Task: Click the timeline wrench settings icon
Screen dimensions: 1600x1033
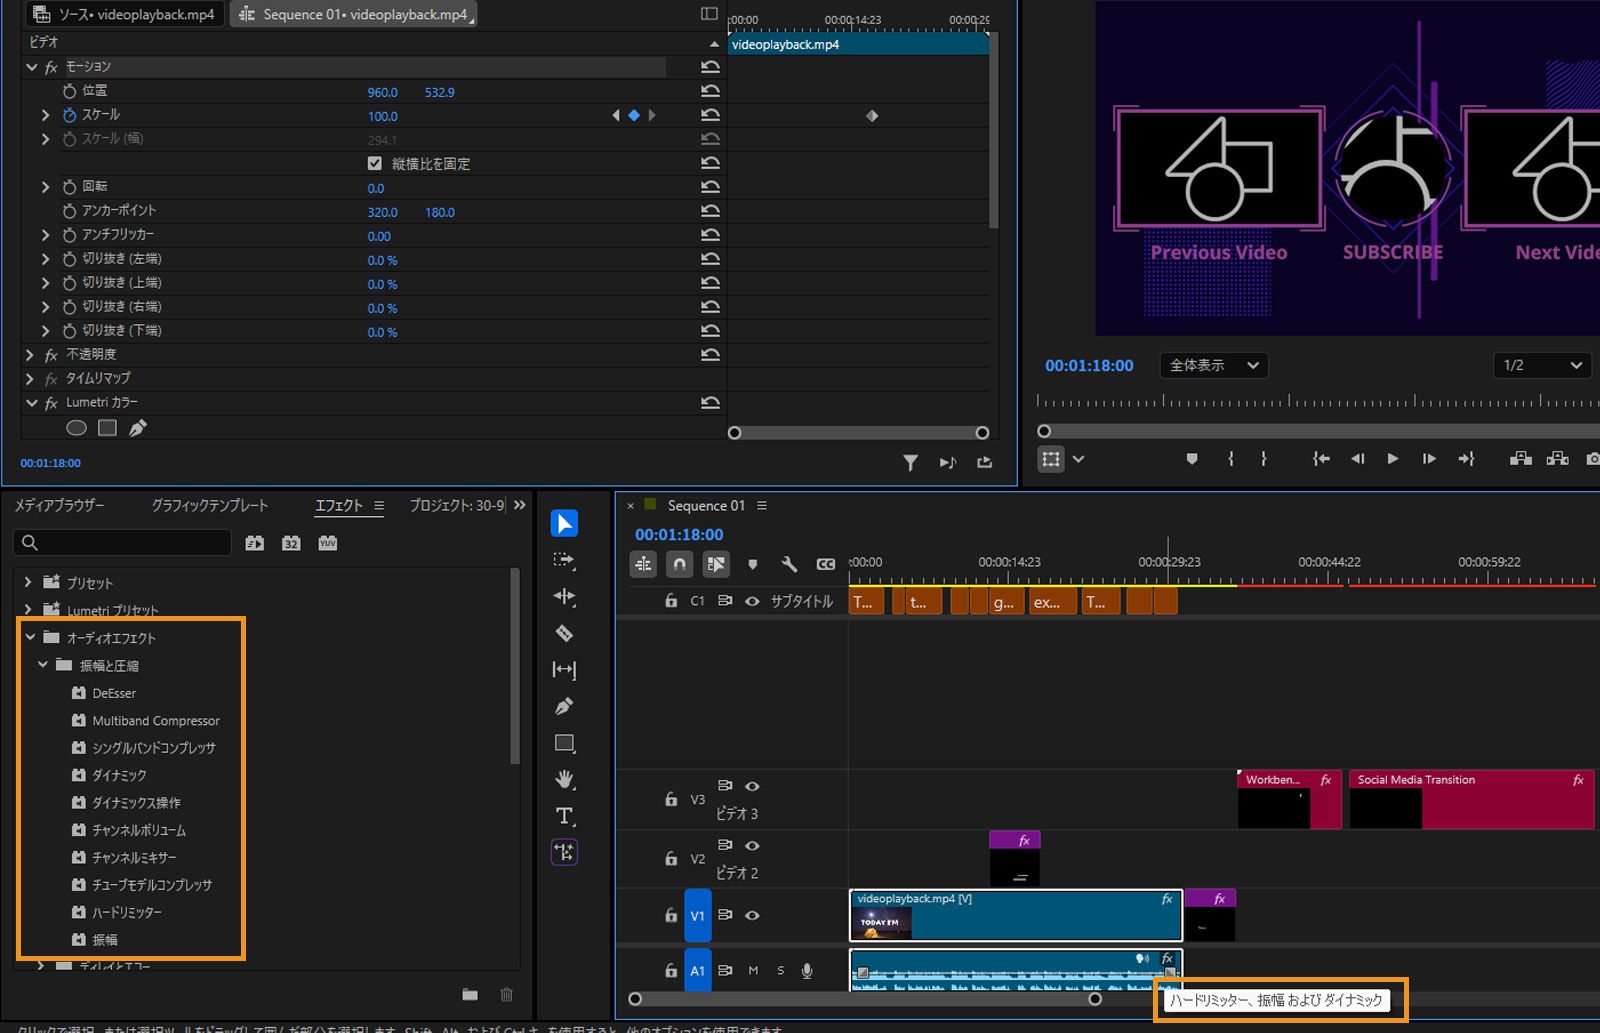Action: tap(789, 564)
